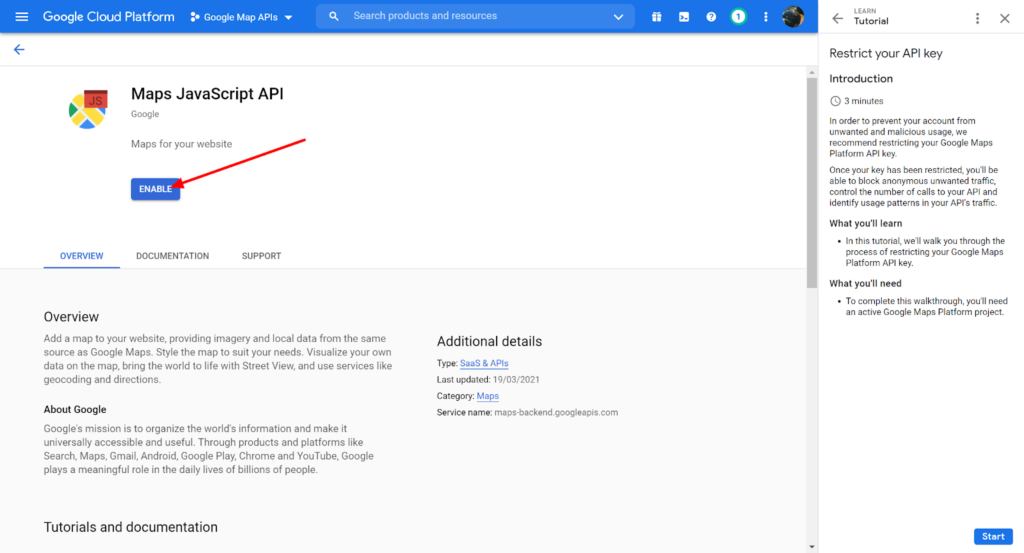
Task: Click the scrollbar up arrow
Action: 812,72
